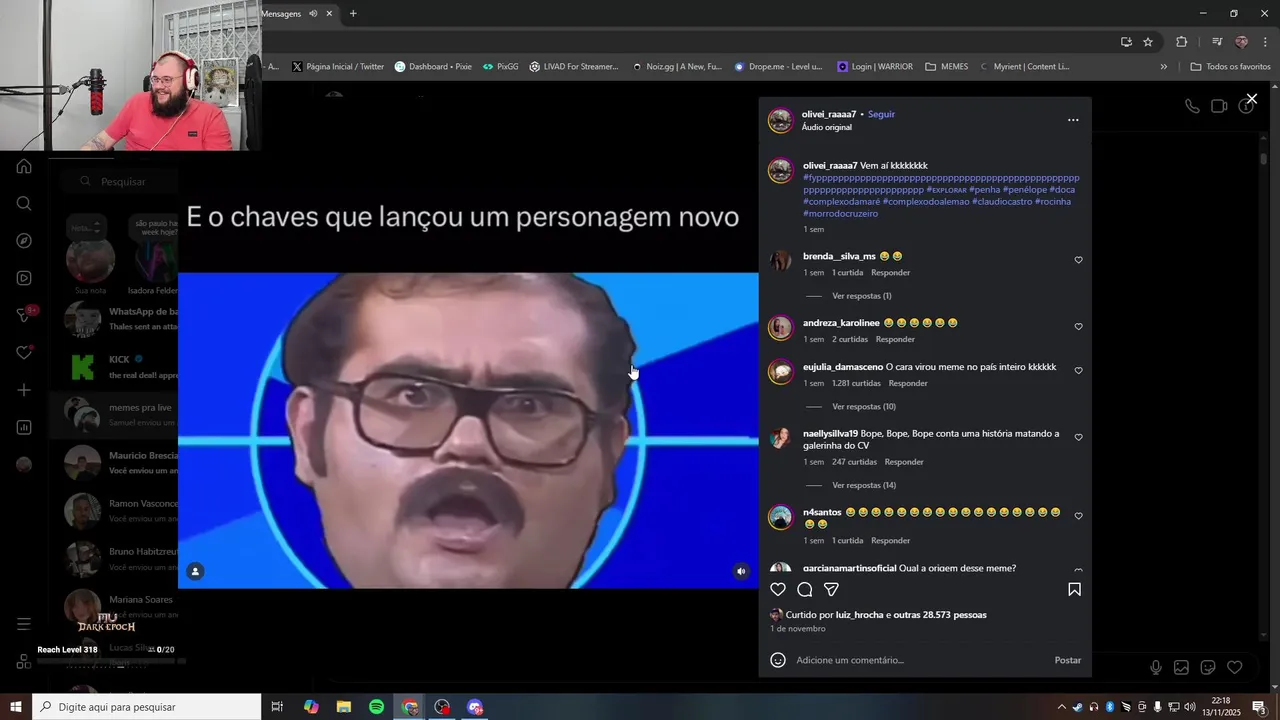Follow olivei_raaaa7 with Seguir
Screen dimensions: 1280x720
tap(881, 114)
